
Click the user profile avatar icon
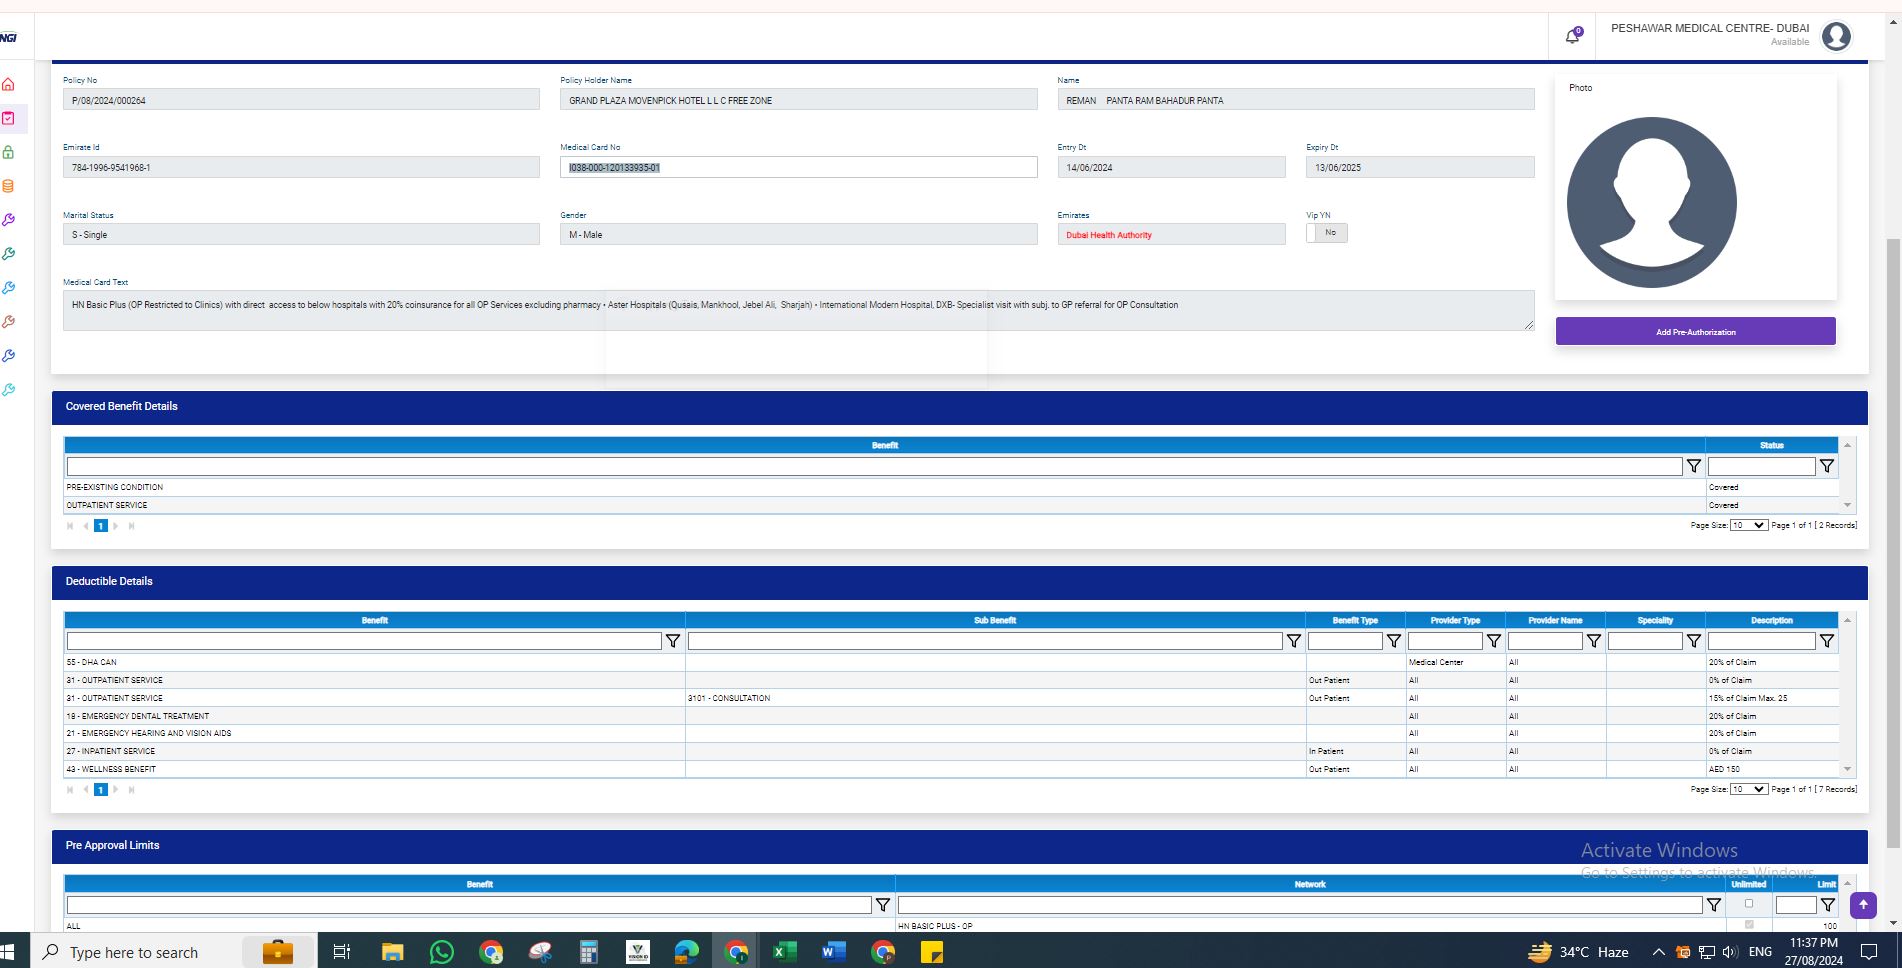click(x=1836, y=36)
